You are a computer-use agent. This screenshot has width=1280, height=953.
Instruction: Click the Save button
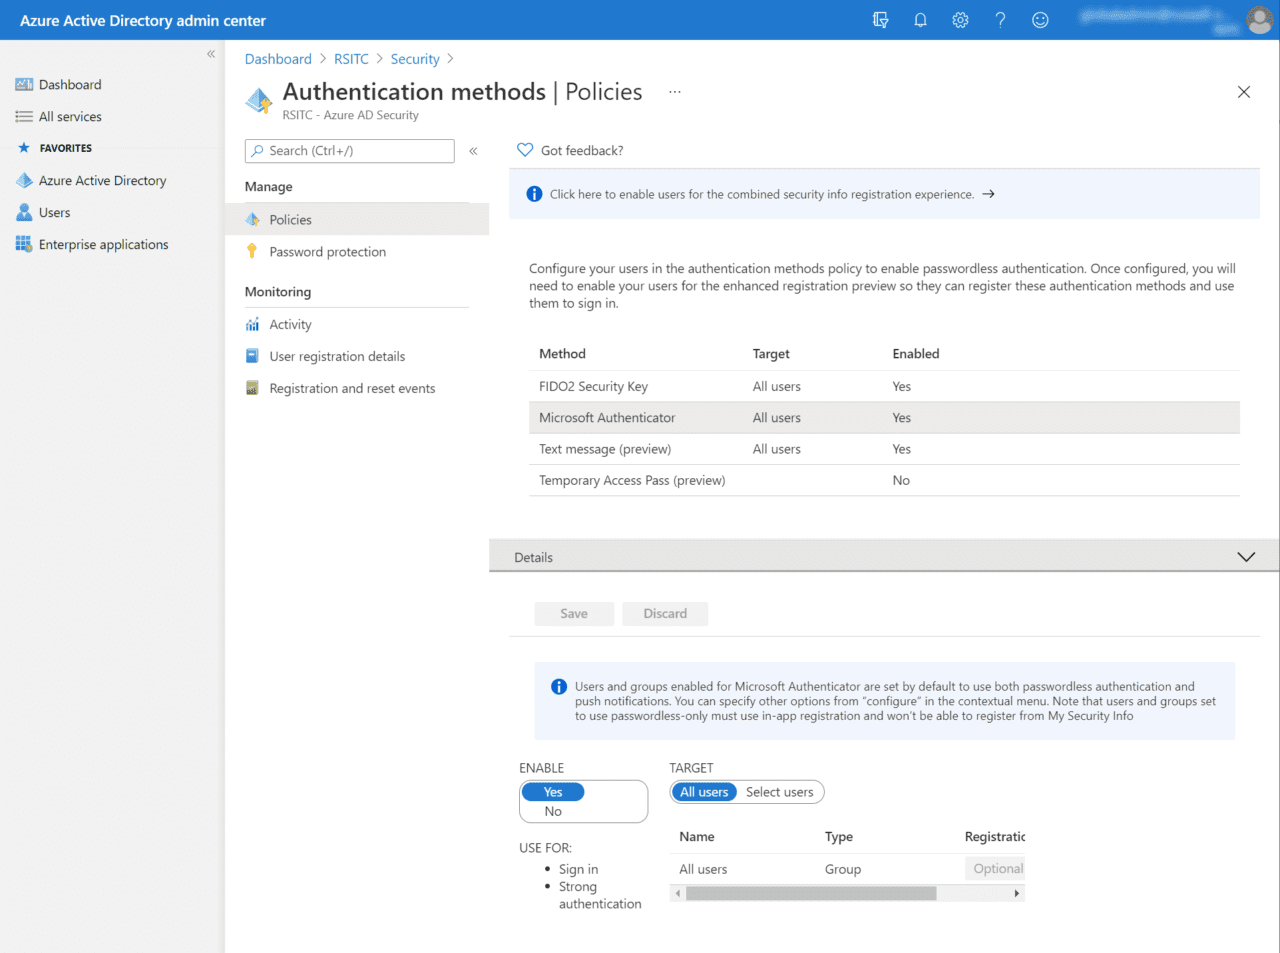coord(574,614)
